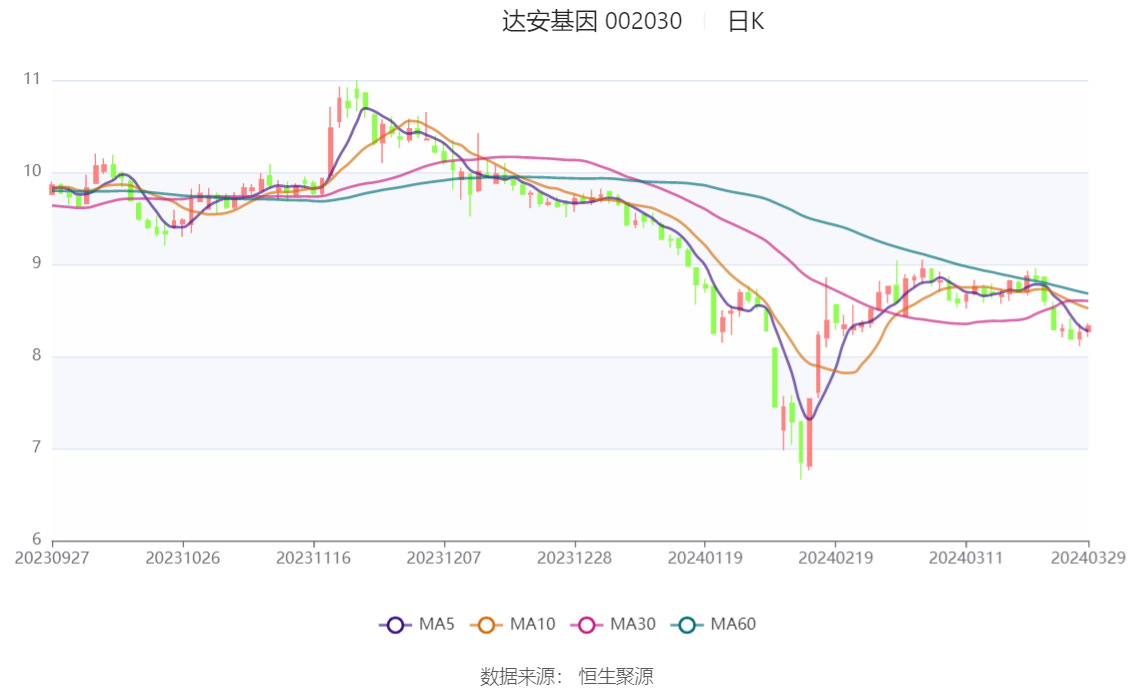Select the 20240329 end date label
1134x689 pixels.
click(x=1088, y=558)
